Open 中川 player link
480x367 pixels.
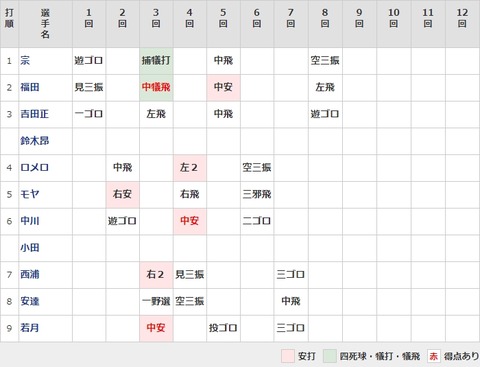point(30,221)
